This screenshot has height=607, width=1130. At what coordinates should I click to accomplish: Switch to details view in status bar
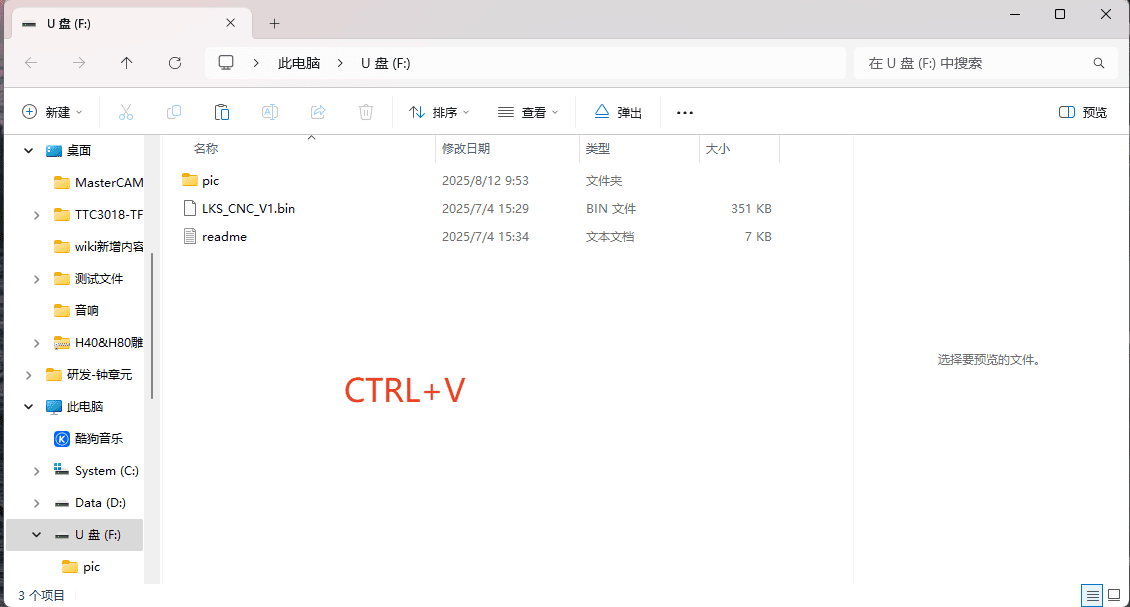(x=1093, y=595)
